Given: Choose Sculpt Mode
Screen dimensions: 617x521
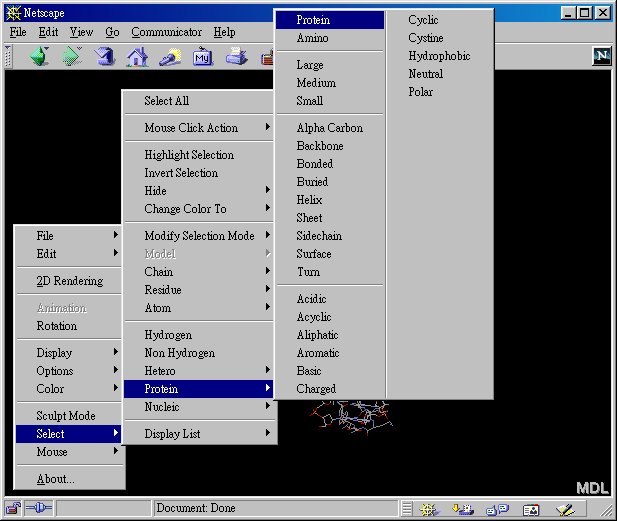Looking at the screenshot, I should (x=68, y=416).
